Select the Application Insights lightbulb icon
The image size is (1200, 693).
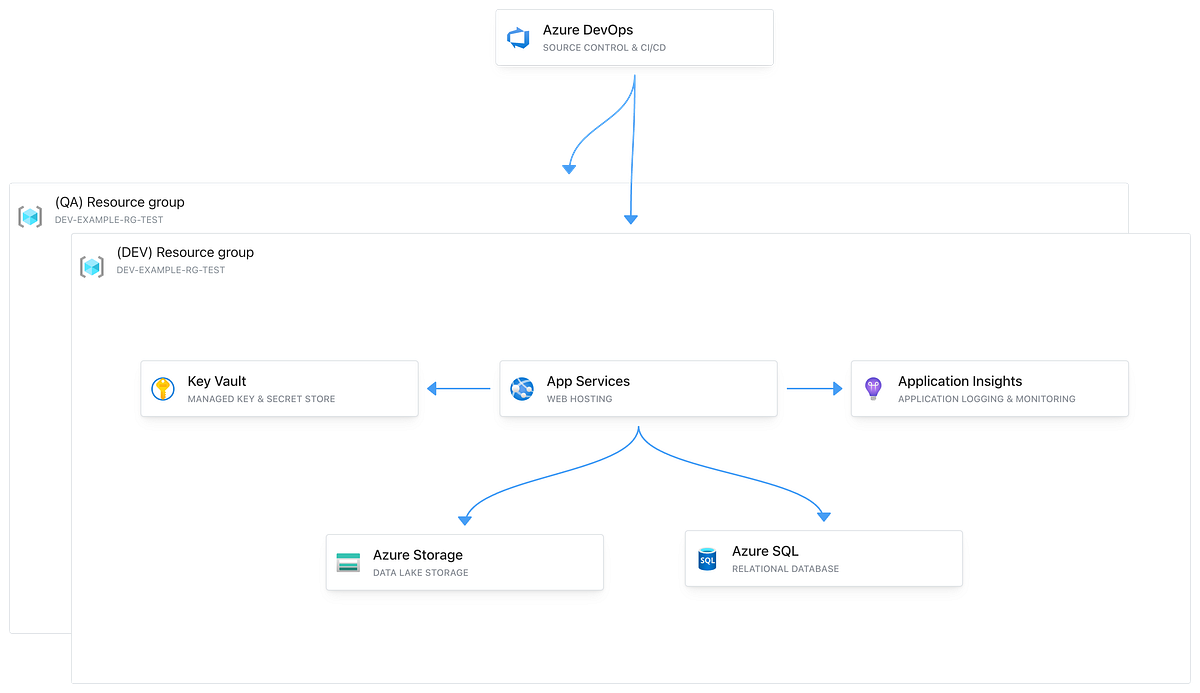click(x=873, y=388)
